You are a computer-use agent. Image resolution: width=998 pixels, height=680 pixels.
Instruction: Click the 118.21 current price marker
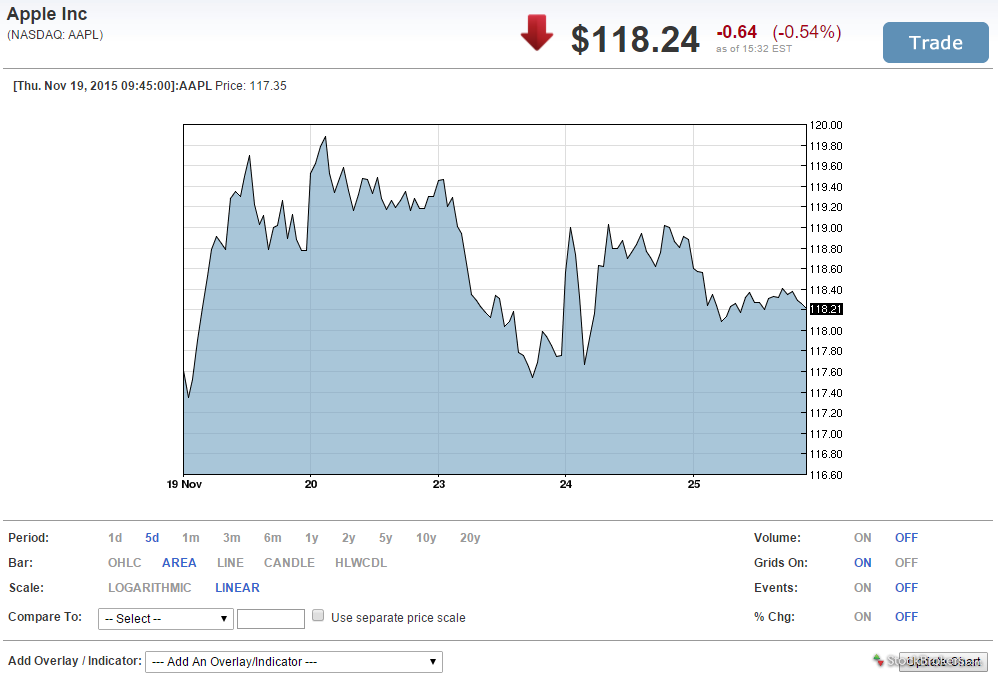826,309
